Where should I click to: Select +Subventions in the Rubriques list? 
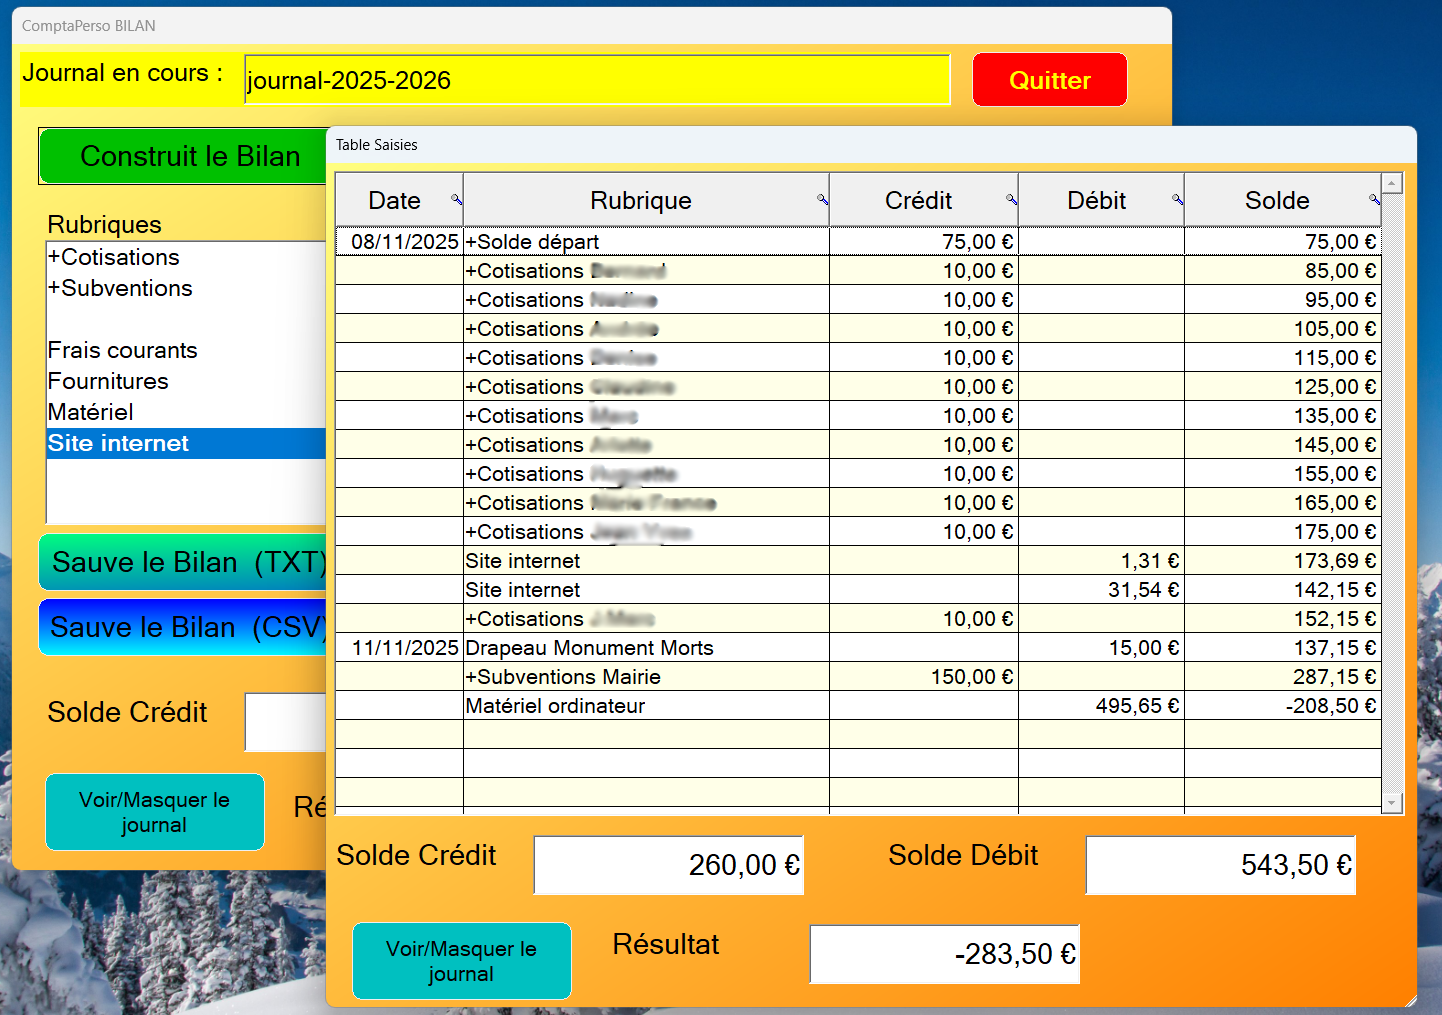[x=120, y=288]
